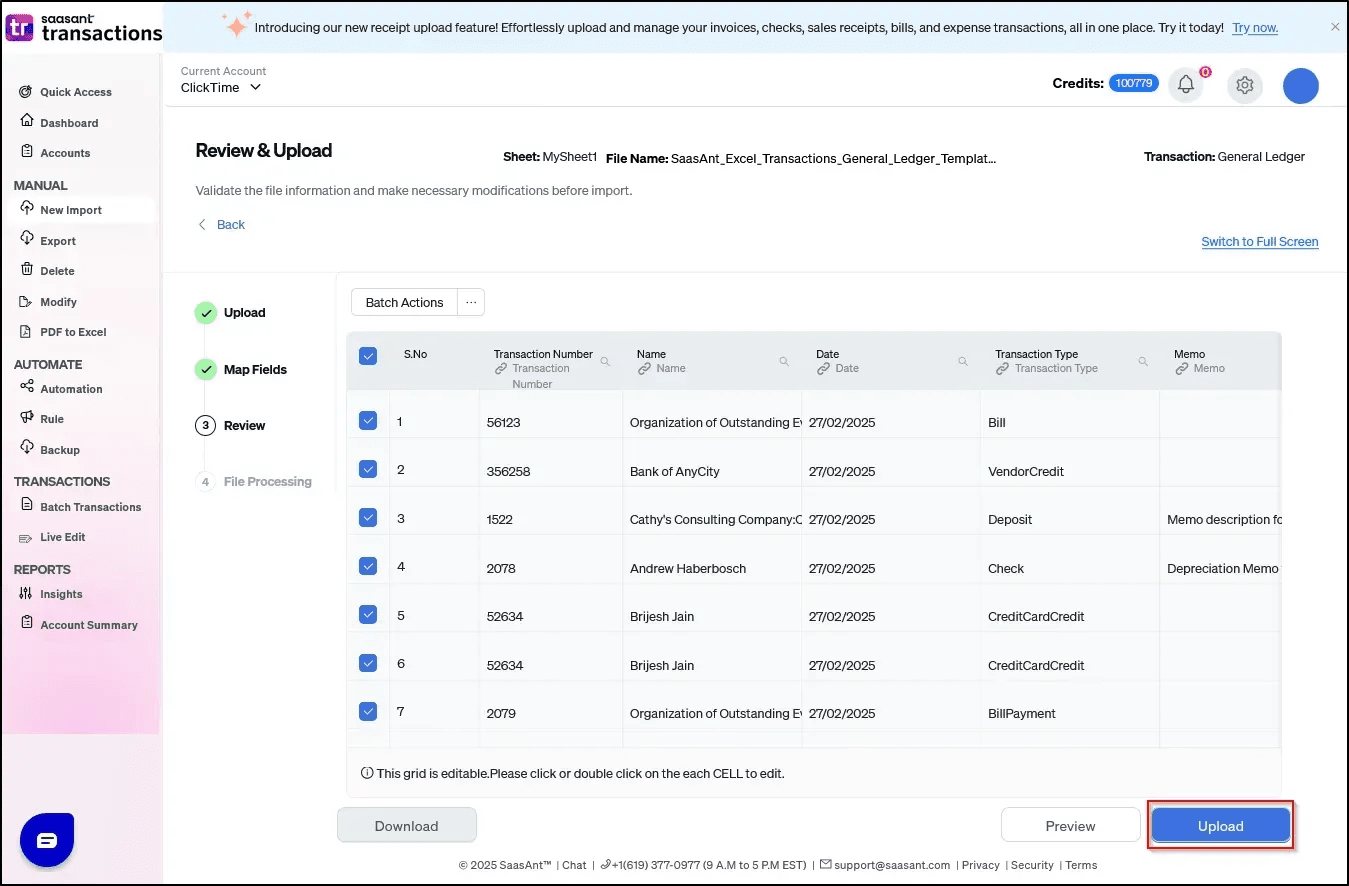Open settings via the gear icon

[x=1244, y=85]
